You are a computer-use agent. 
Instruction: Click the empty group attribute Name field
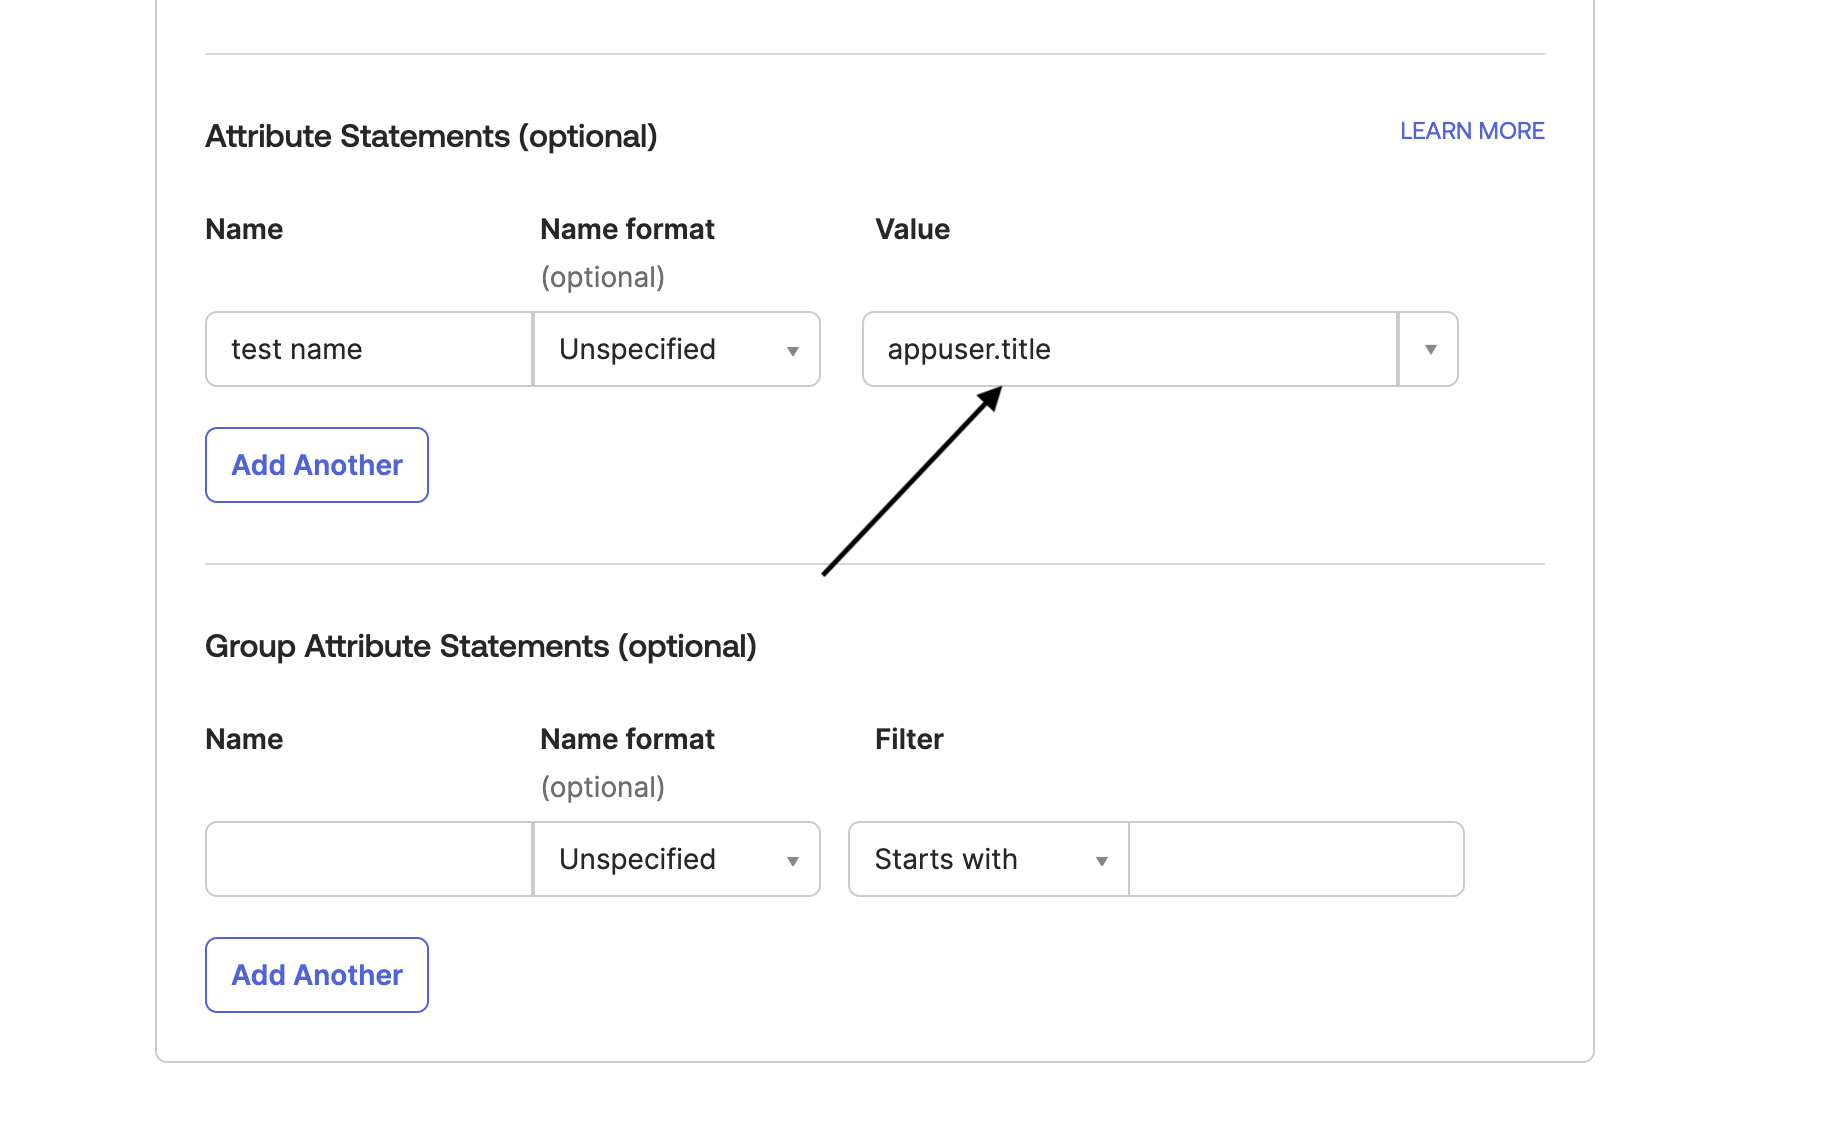tap(368, 859)
